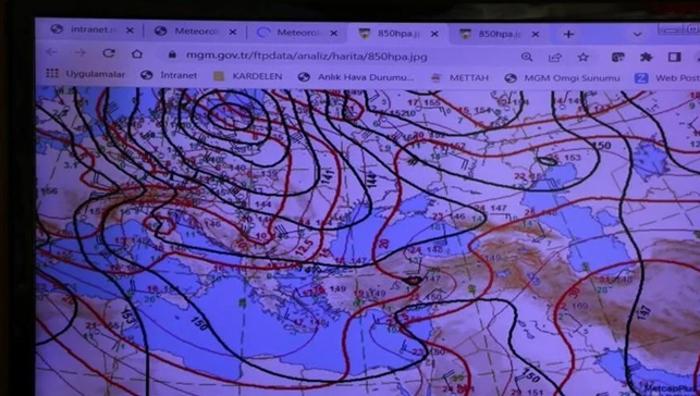Open the zoom magnifier icon in address bar
This screenshot has height=396, width=700.
527,57
